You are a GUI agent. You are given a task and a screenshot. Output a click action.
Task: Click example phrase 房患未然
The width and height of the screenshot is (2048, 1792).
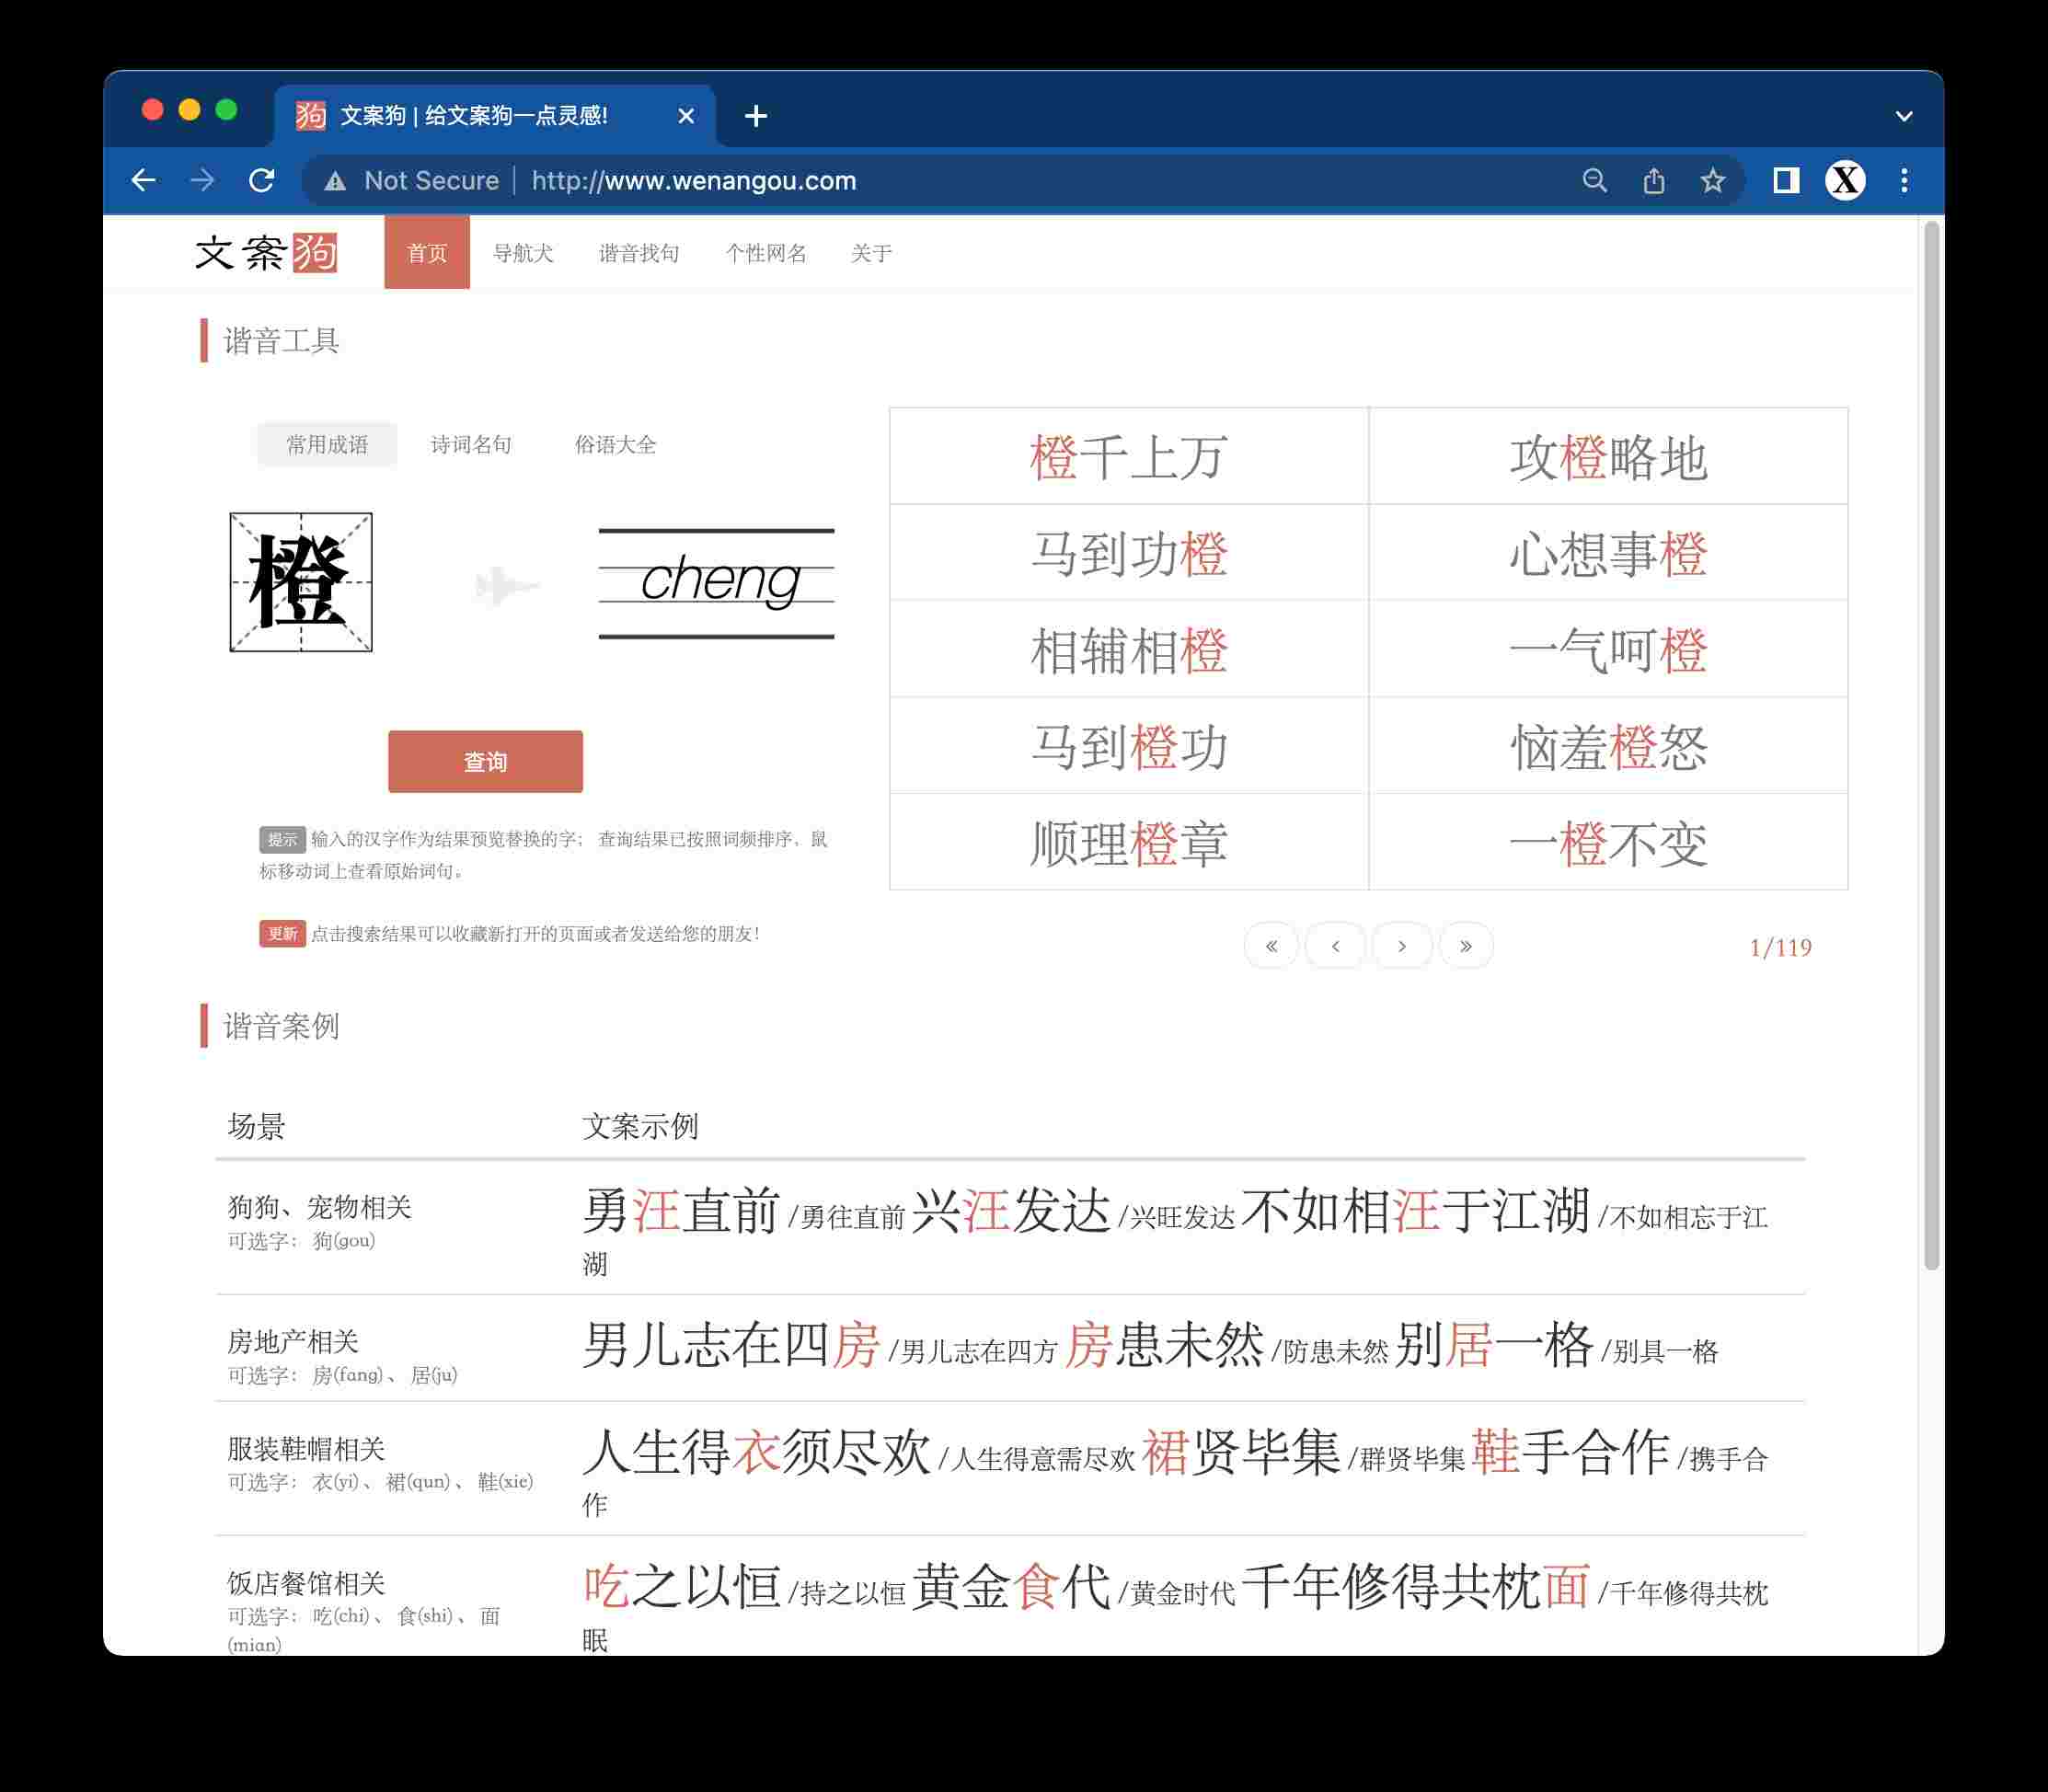point(1164,1344)
